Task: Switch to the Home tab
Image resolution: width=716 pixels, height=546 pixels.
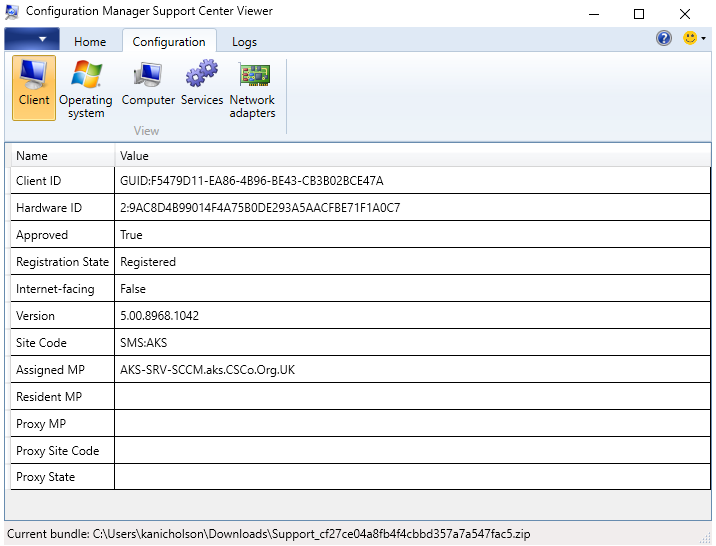Action: (x=90, y=42)
